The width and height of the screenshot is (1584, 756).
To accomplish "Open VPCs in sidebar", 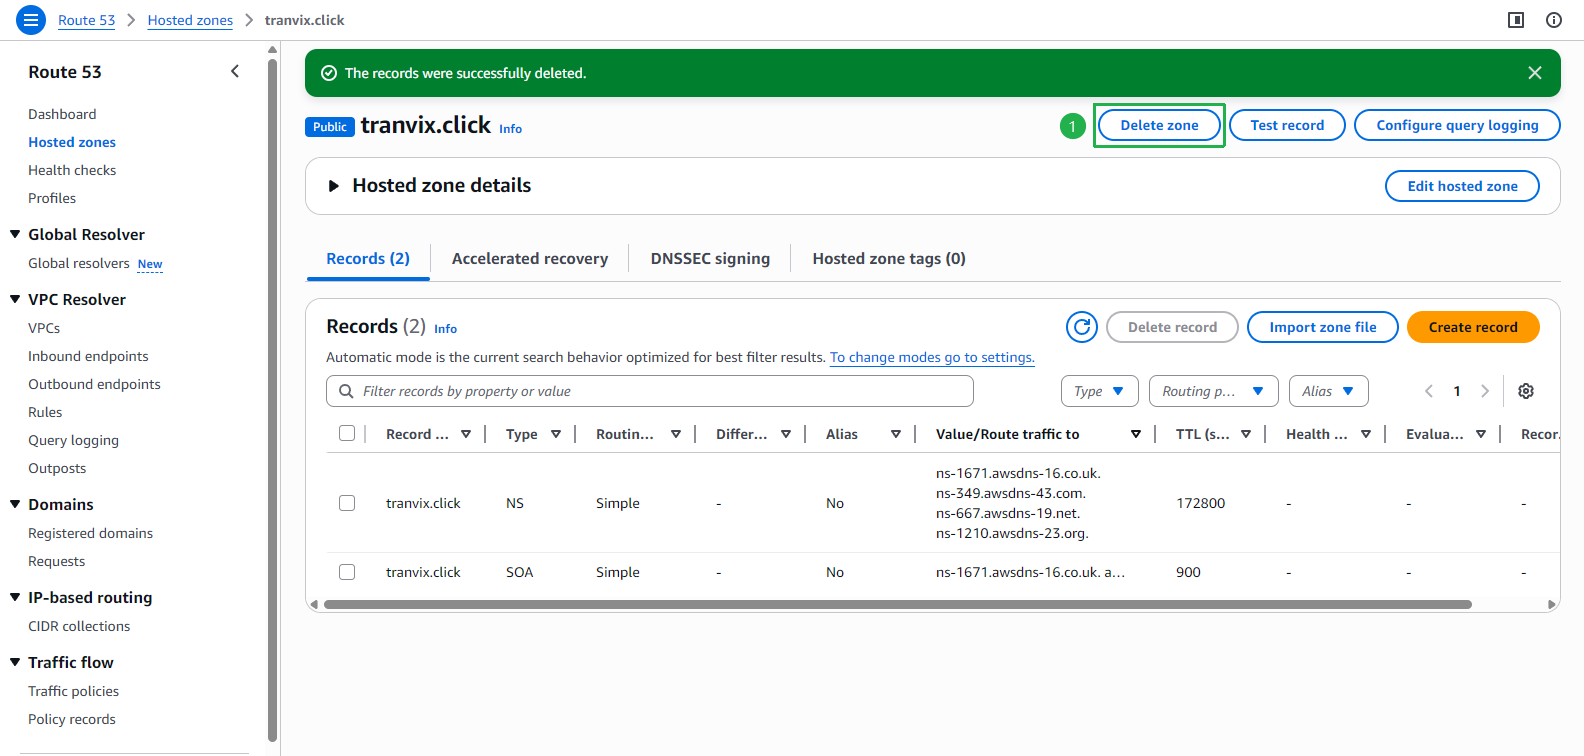I will [x=44, y=328].
